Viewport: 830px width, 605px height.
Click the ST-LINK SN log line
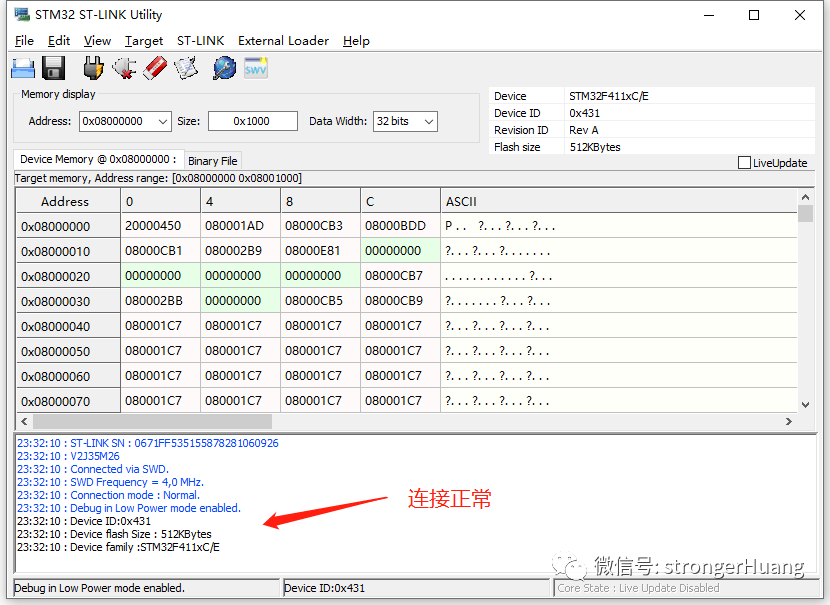[148, 443]
